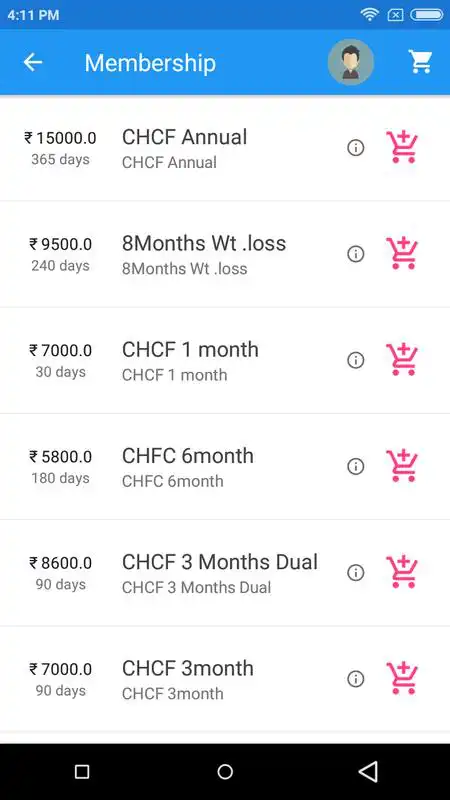
Task: View info for CHFC 6month
Action: pyautogui.click(x=356, y=466)
